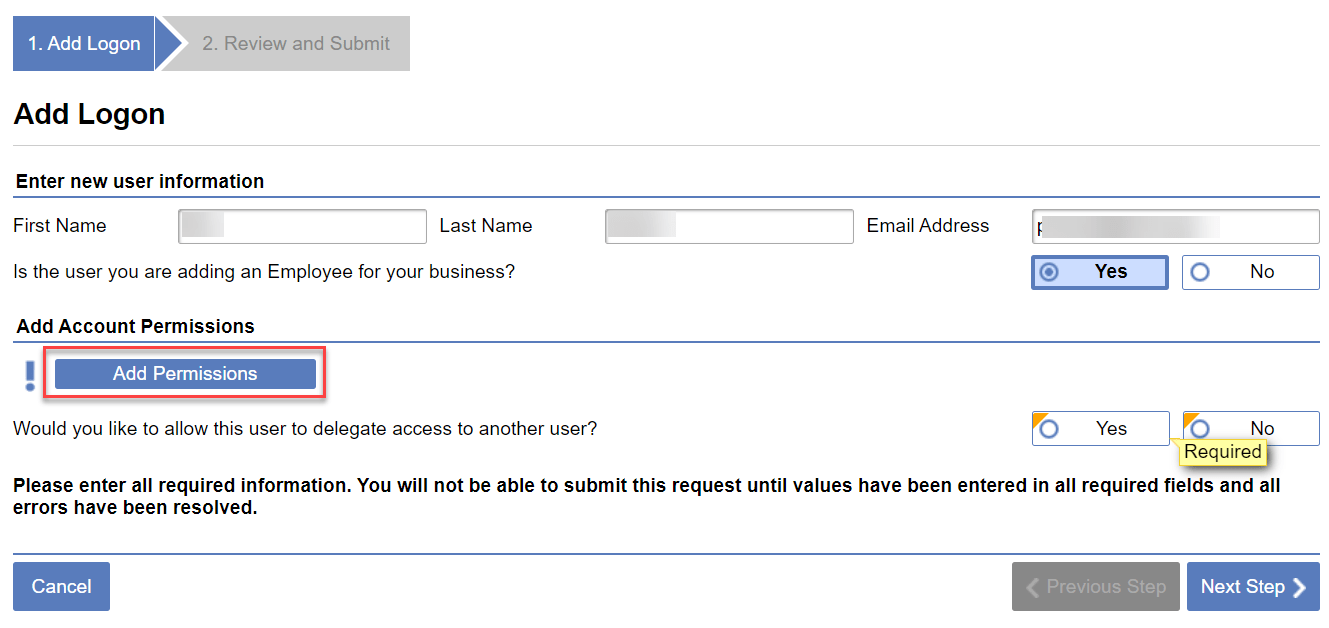Click the yellow Required tooltip

tap(1224, 452)
